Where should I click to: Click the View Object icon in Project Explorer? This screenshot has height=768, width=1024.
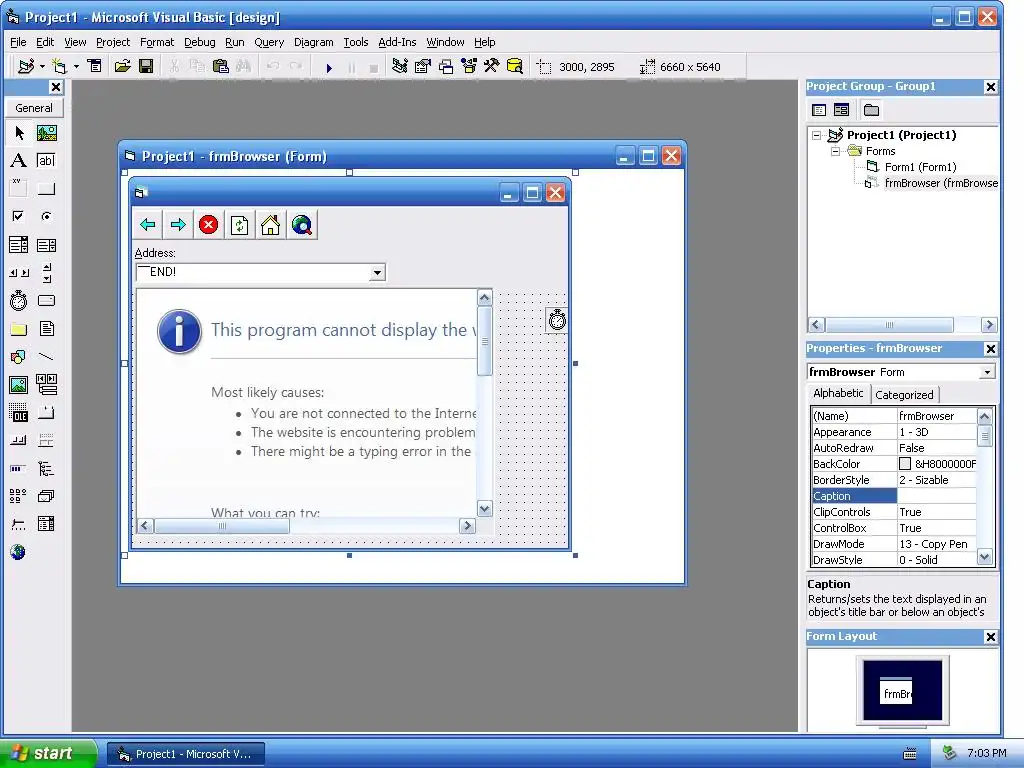click(842, 110)
